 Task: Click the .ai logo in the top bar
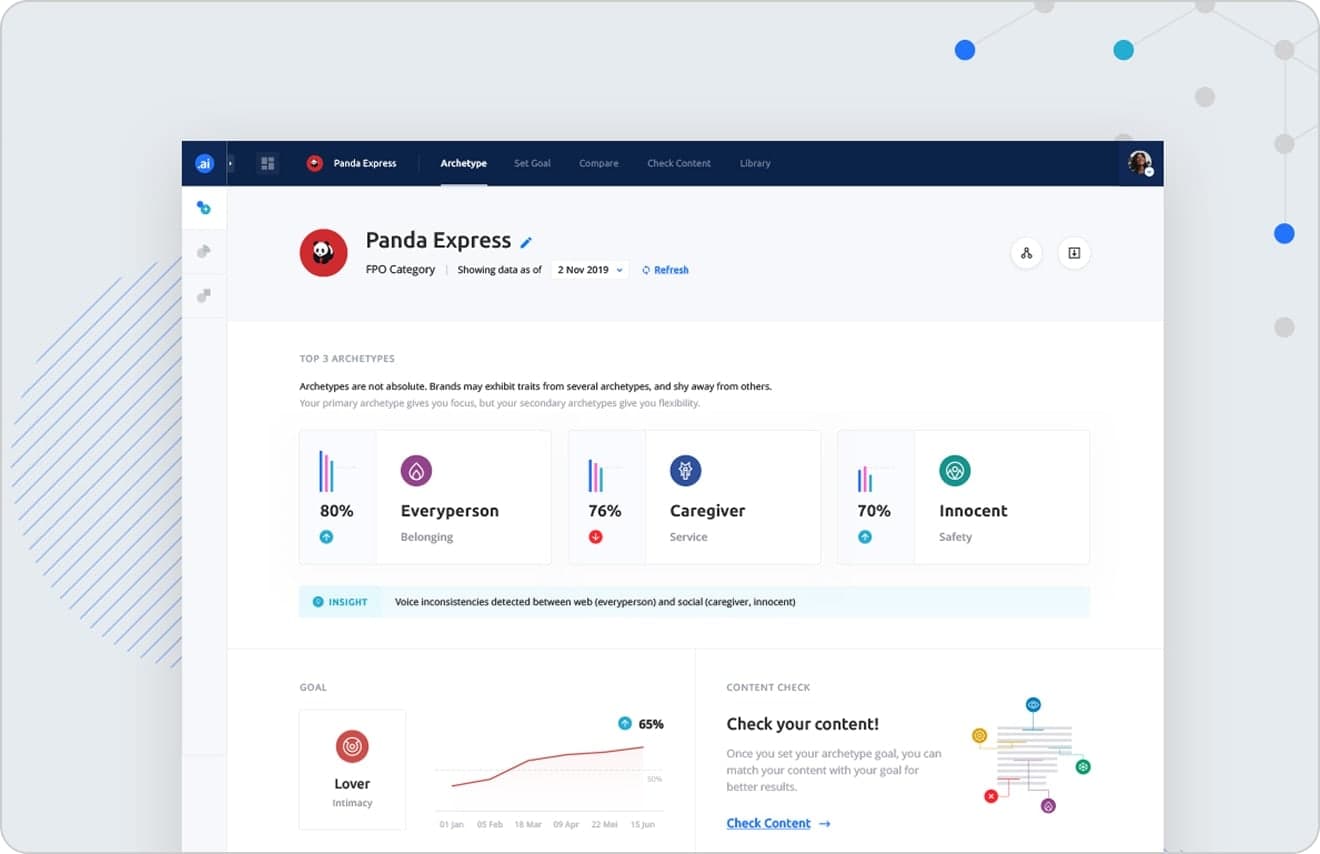(204, 163)
